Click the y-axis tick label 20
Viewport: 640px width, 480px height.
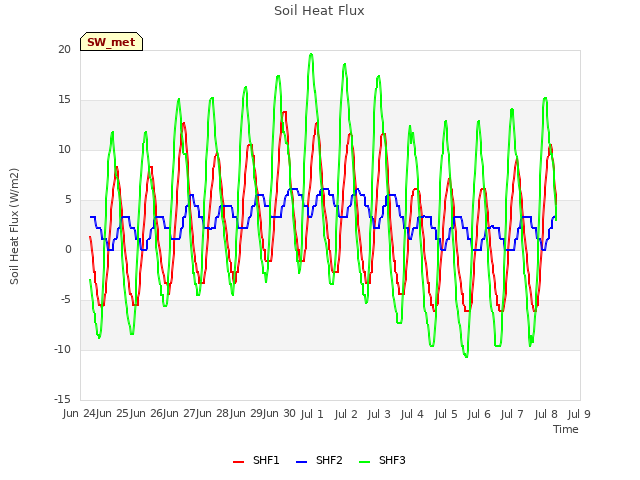click(64, 49)
